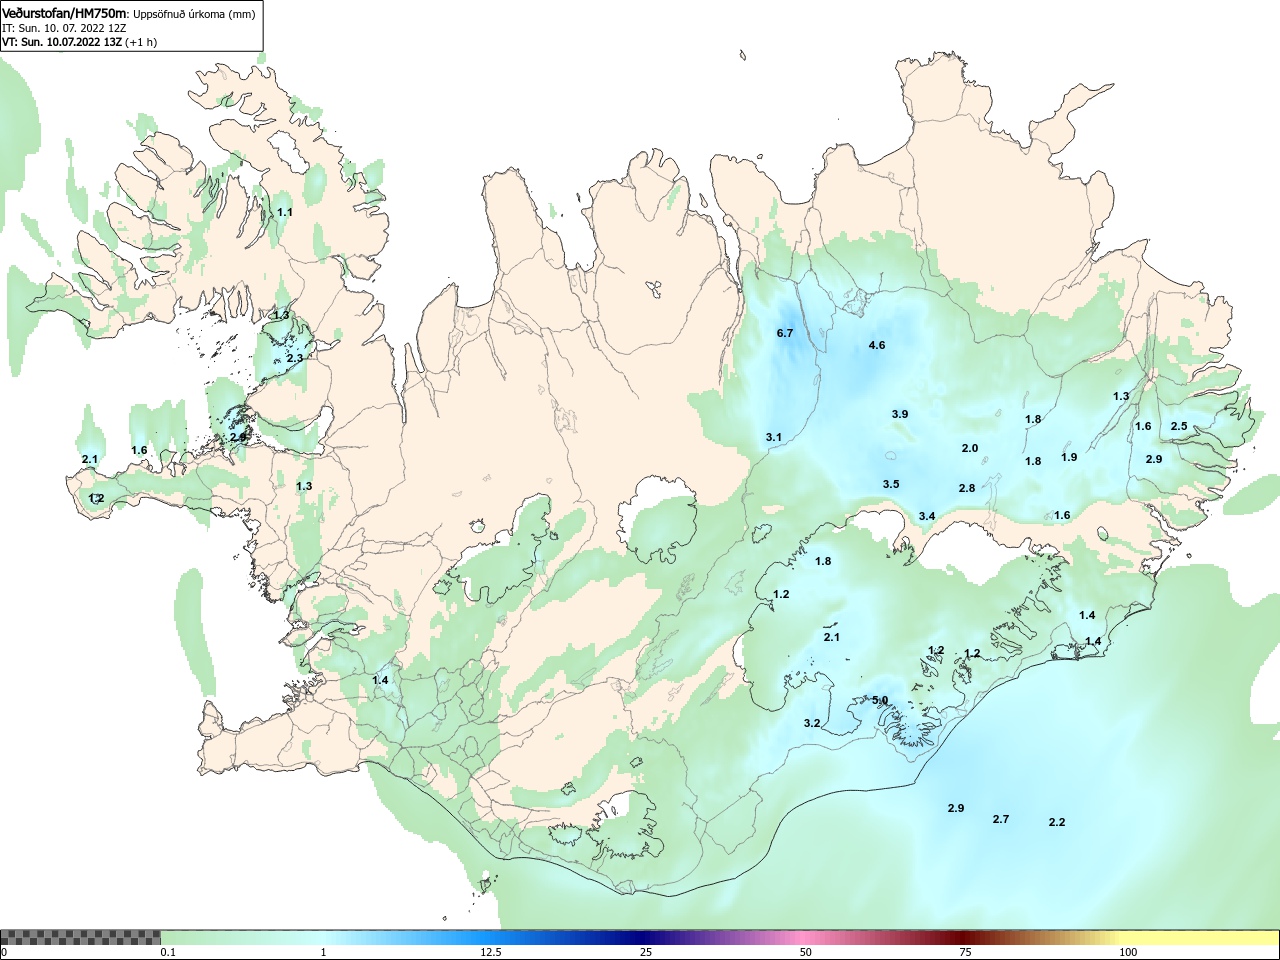
Task: Click the 12.5 label on the color scale
Action: point(491,952)
